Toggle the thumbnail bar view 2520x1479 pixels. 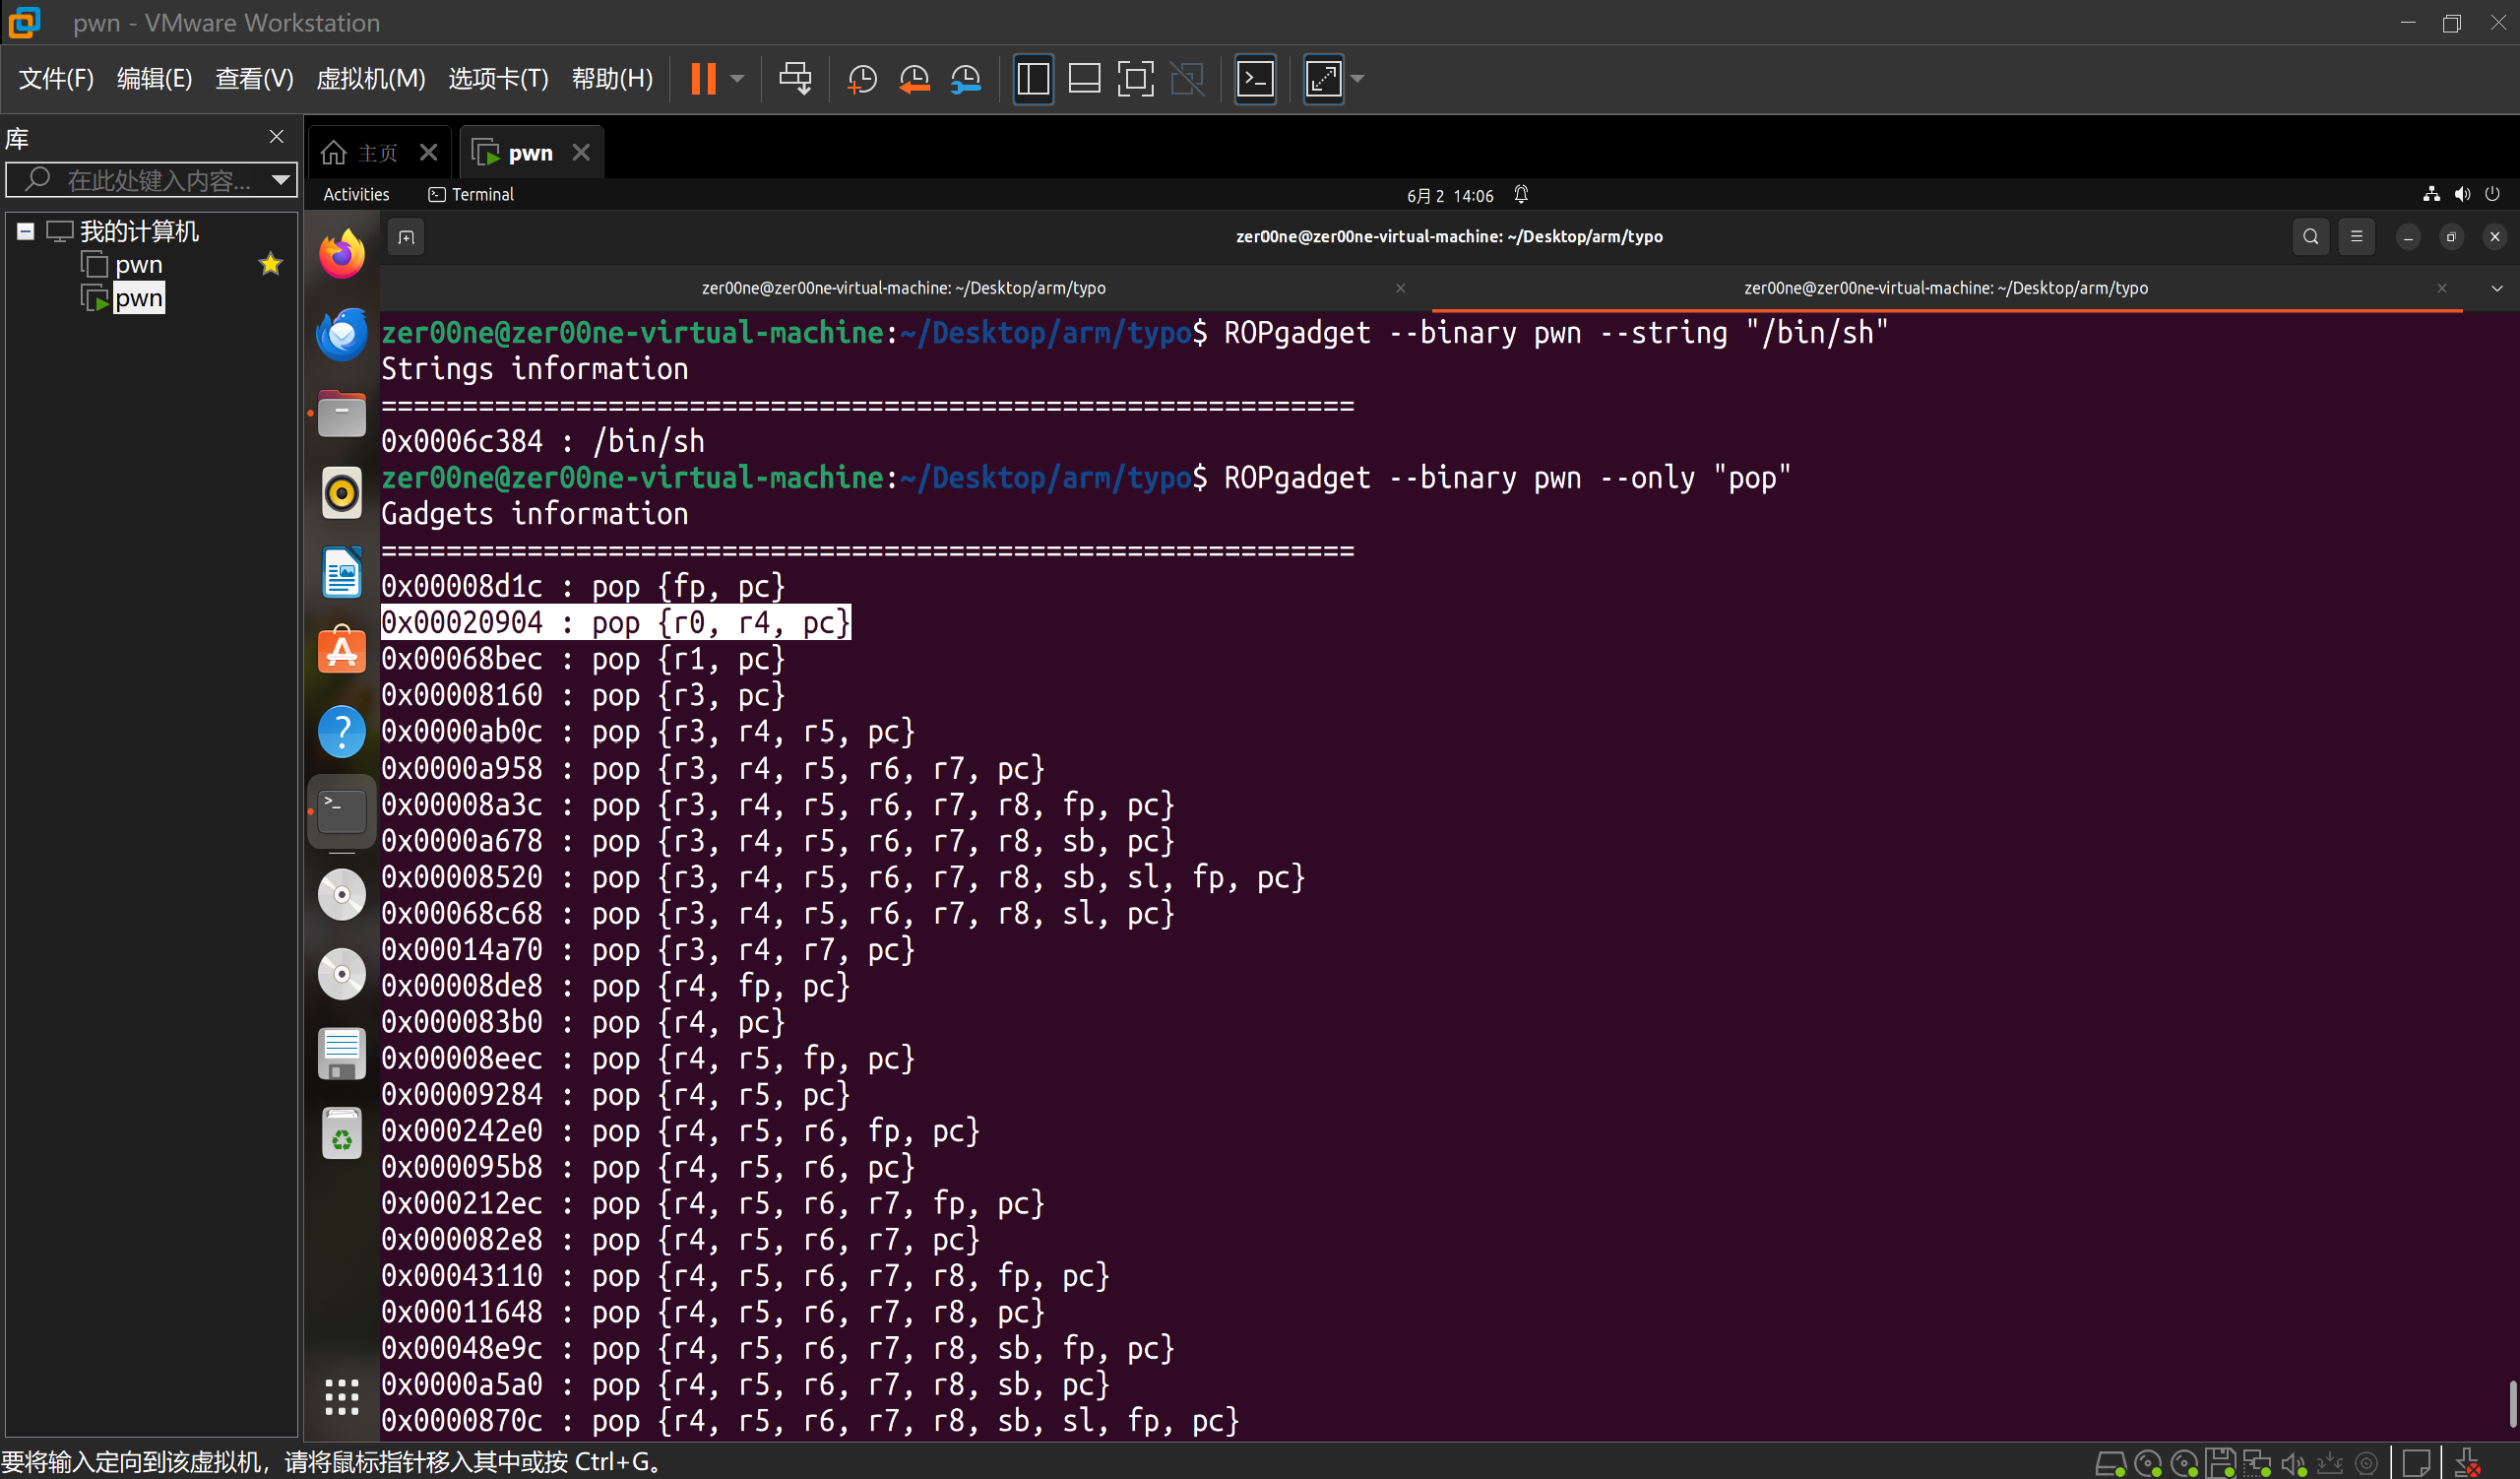[x=1084, y=78]
